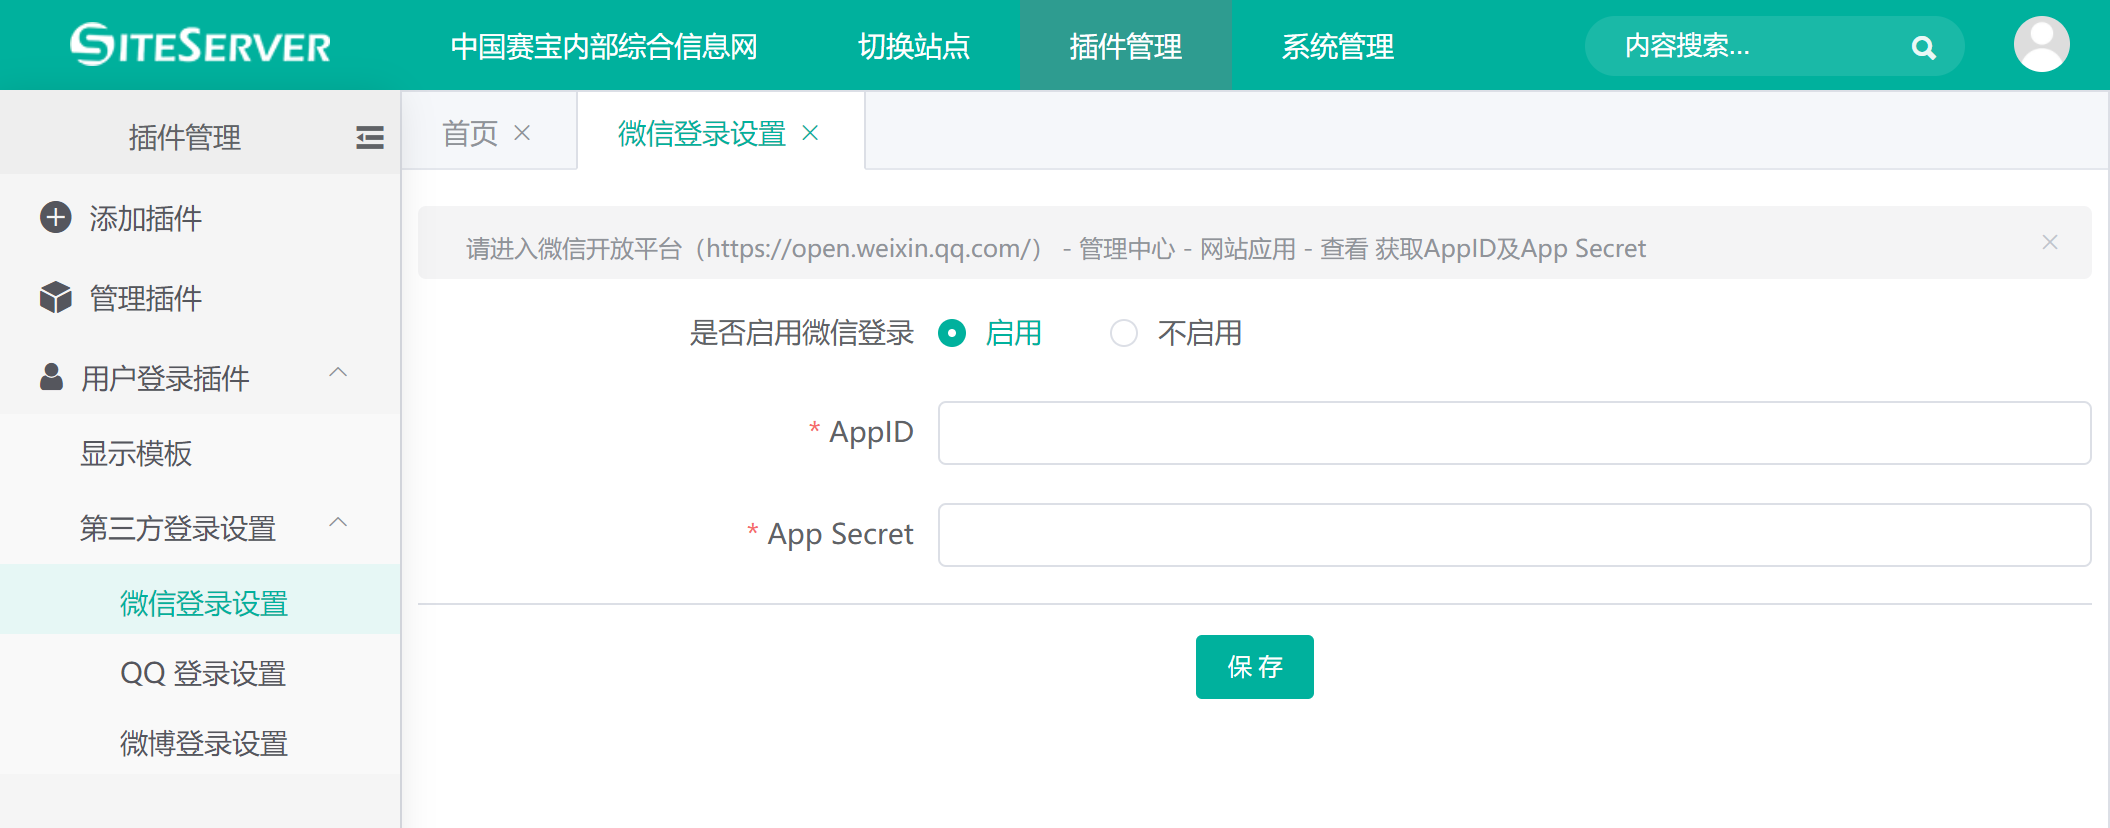Click the user icon beside 用户登录插件
The width and height of the screenshot is (2110, 828).
[x=51, y=378]
